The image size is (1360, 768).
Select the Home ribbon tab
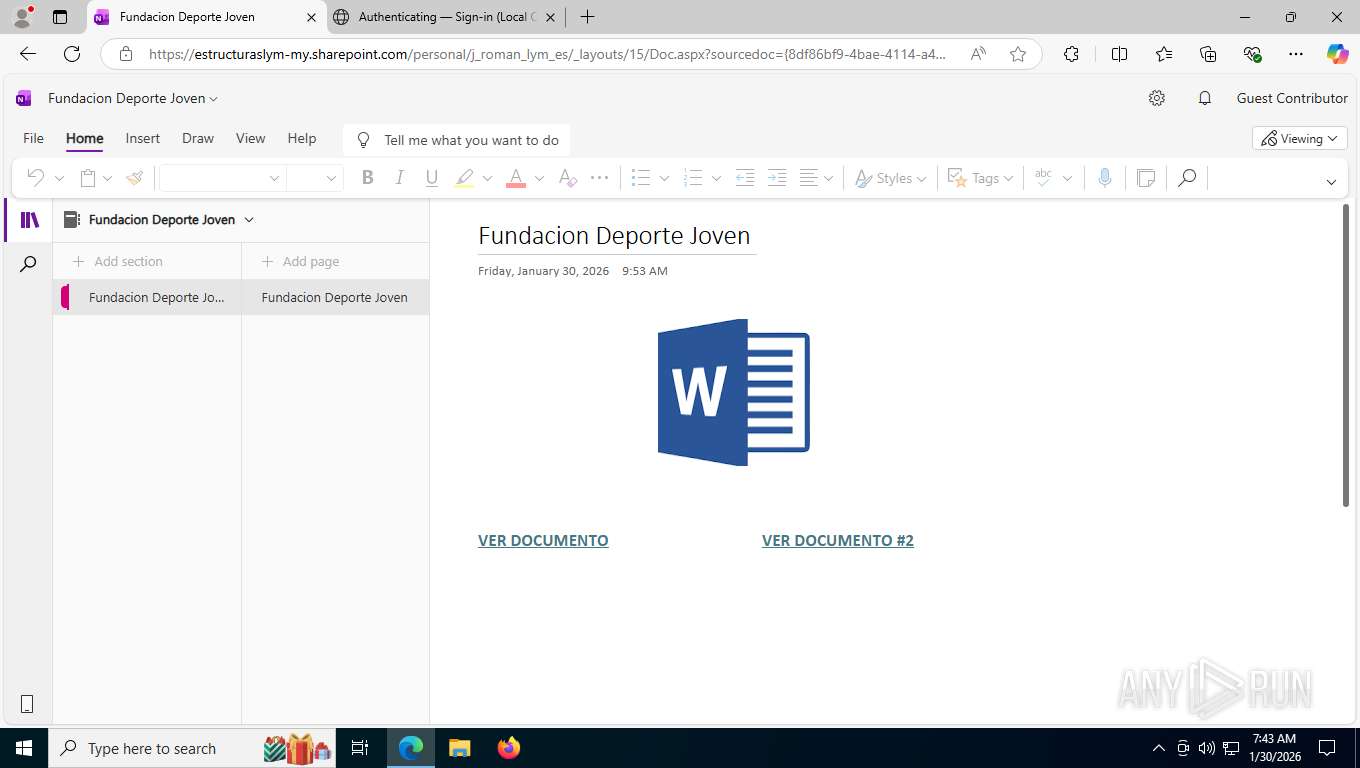(x=85, y=139)
